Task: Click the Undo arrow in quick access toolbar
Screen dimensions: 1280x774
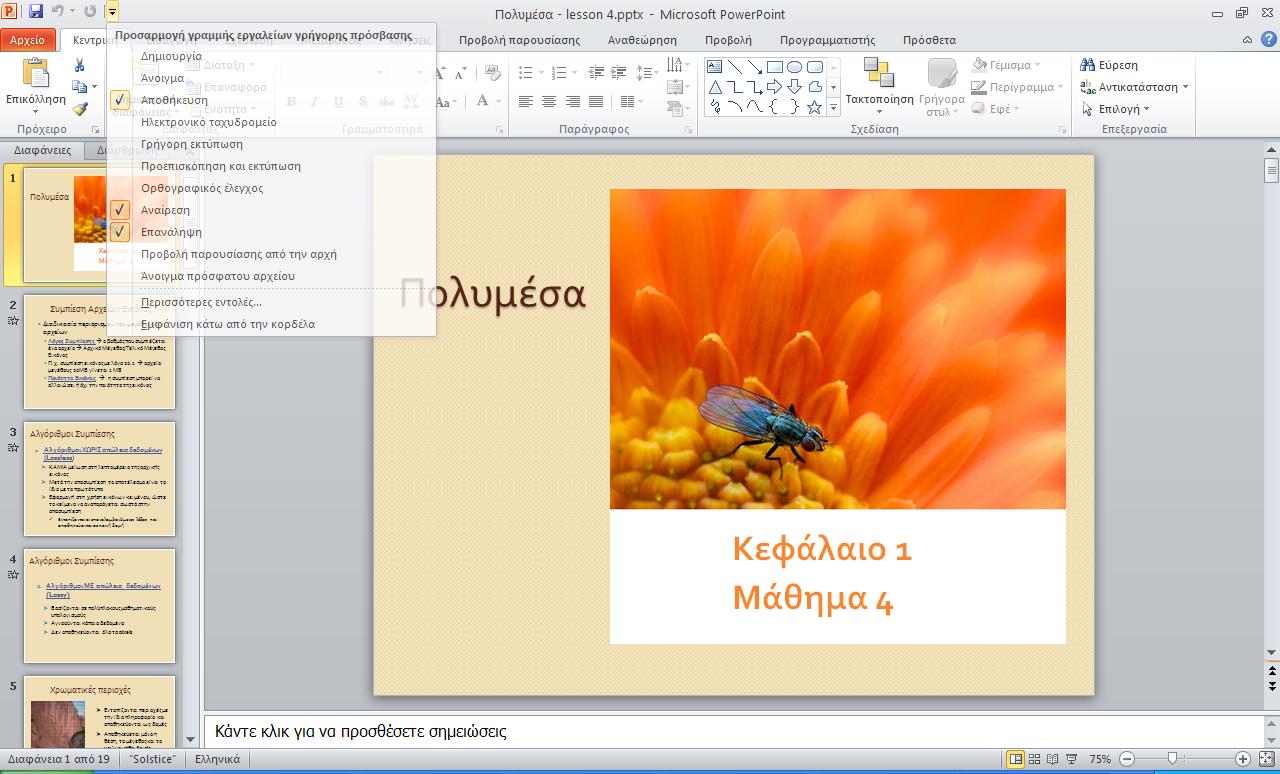Action: 57,11
